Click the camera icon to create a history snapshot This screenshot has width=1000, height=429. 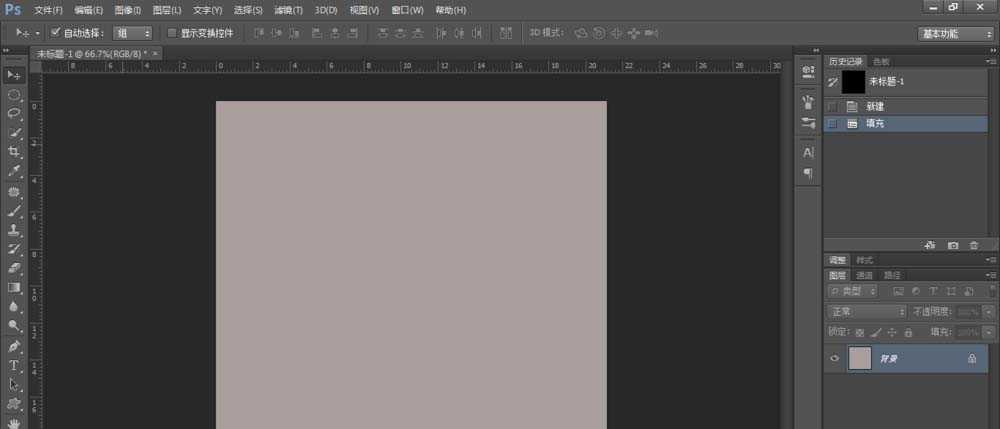tap(952, 245)
